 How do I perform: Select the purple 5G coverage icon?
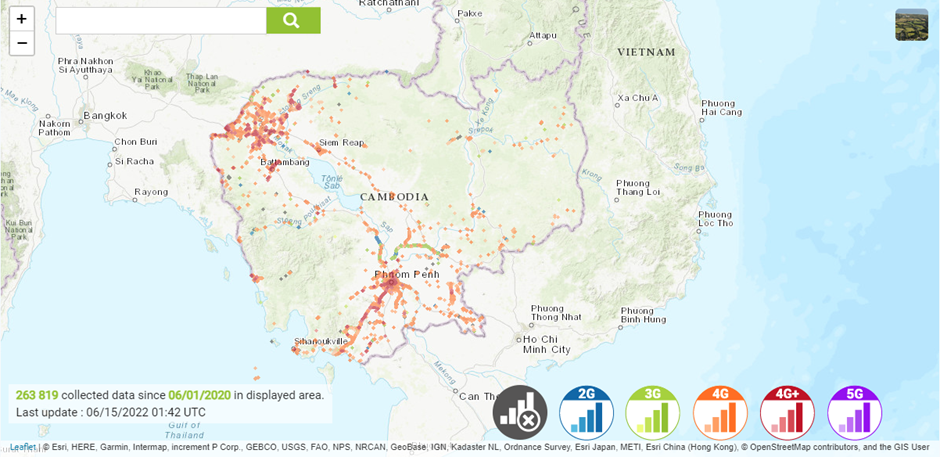pos(855,413)
